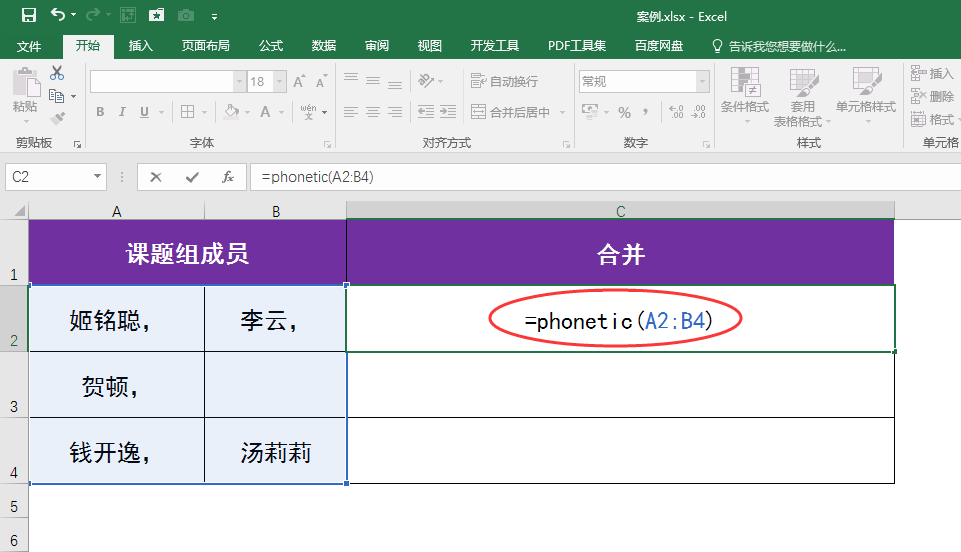Click the Increase Indent icon

448,112
